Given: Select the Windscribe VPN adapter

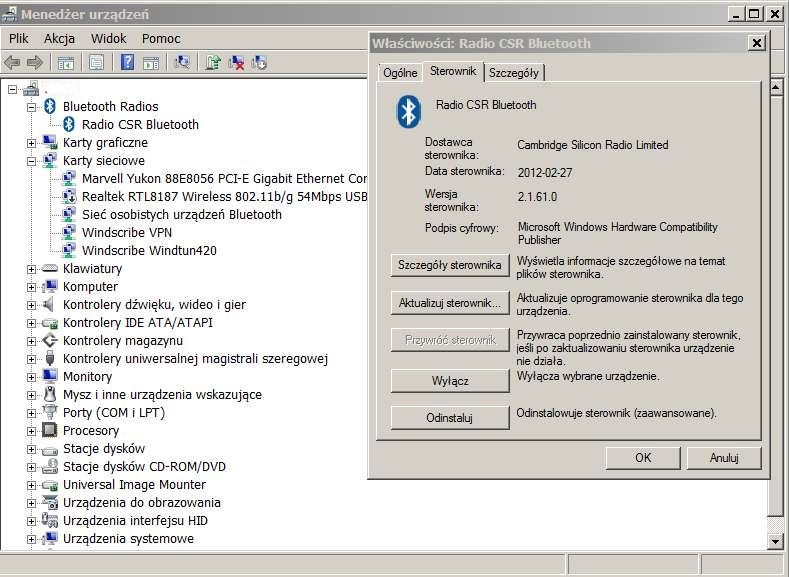Looking at the screenshot, I should tap(127, 232).
